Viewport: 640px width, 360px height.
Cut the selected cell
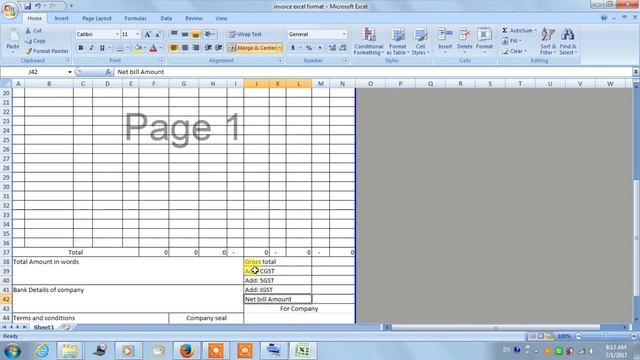click(x=34, y=31)
